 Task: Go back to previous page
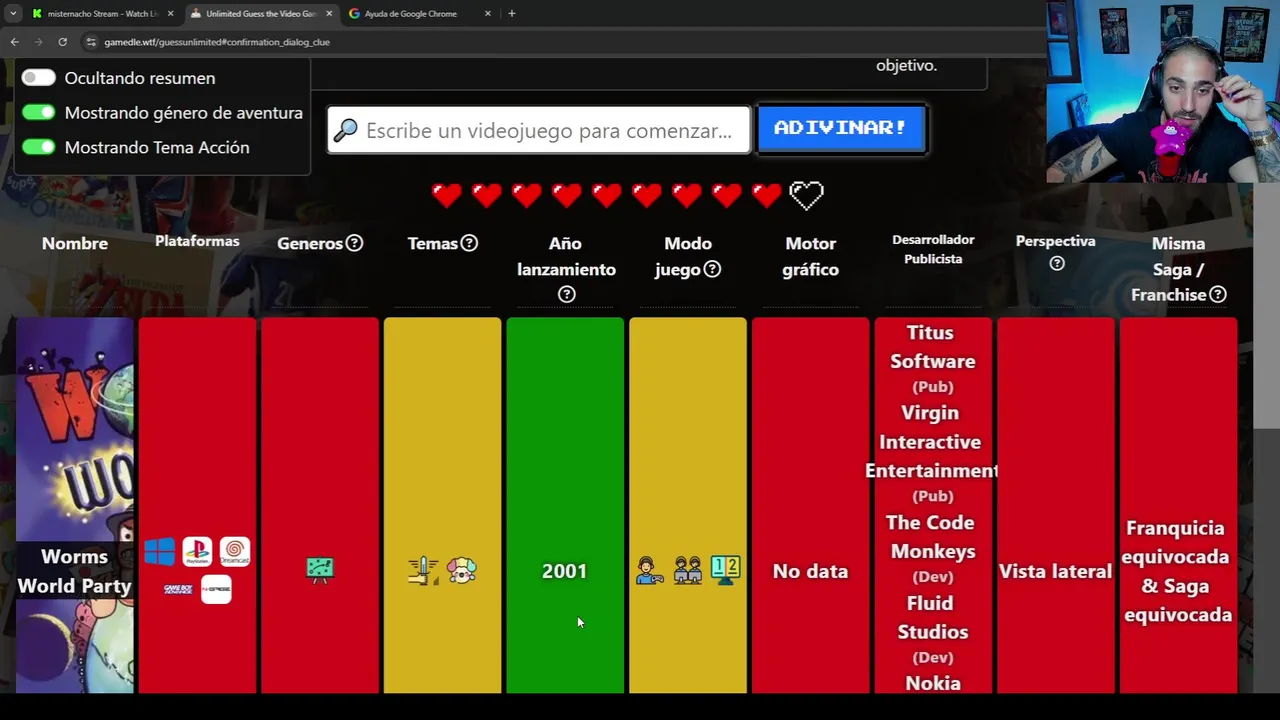coord(14,42)
